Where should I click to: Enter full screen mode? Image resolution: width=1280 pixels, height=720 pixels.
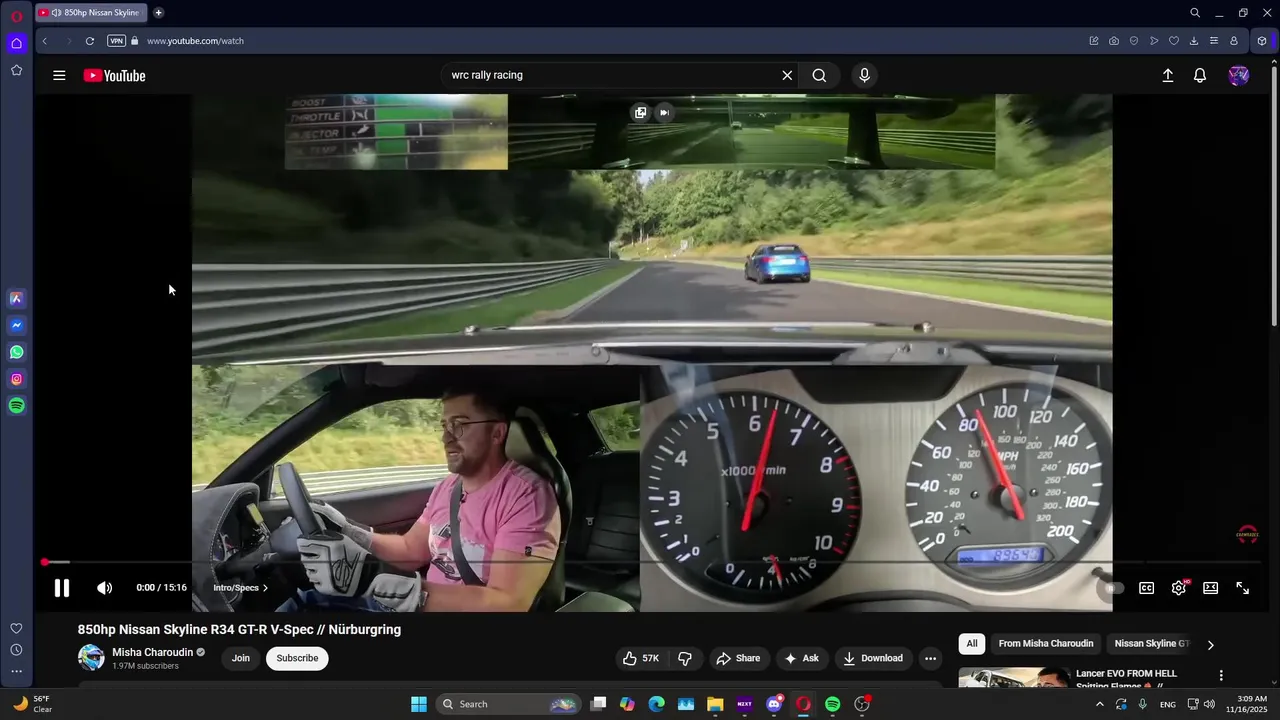[x=1243, y=588]
